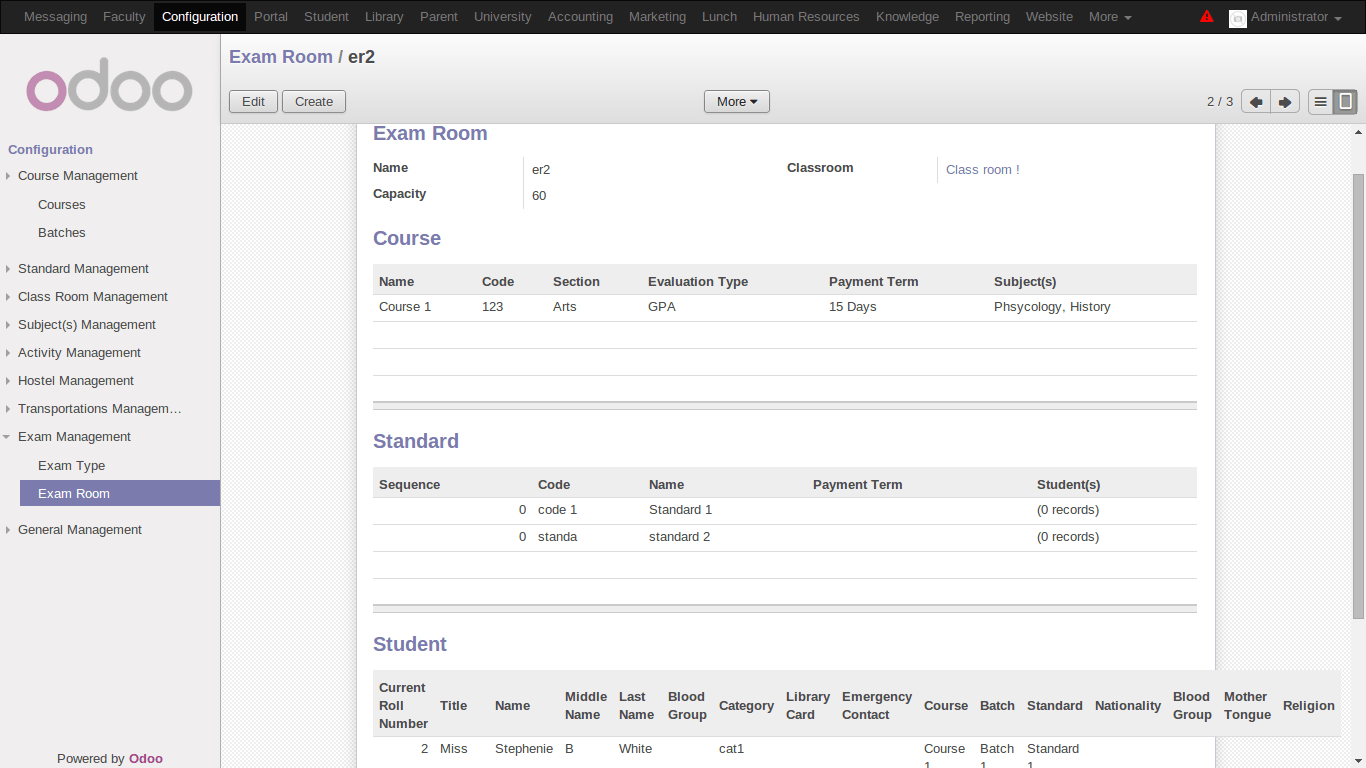The width and height of the screenshot is (1366, 768).
Task: Go to previous record arrow
Action: click(x=1256, y=102)
